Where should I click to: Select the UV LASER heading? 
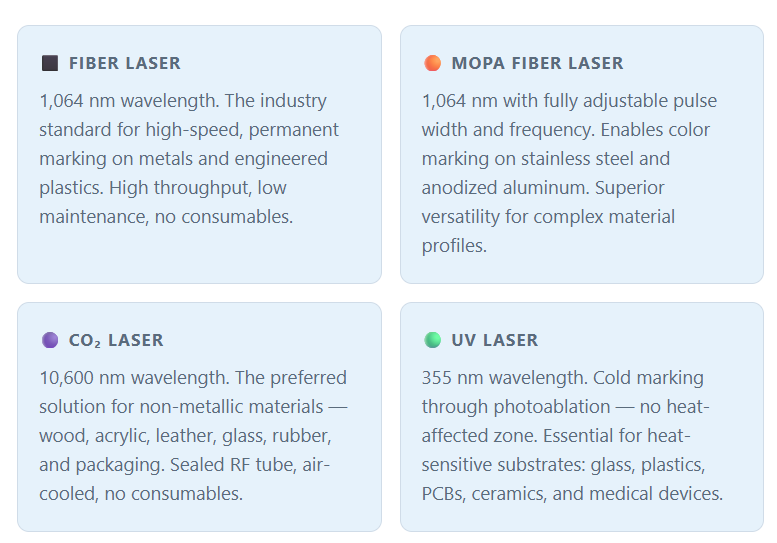[x=495, y=340]
